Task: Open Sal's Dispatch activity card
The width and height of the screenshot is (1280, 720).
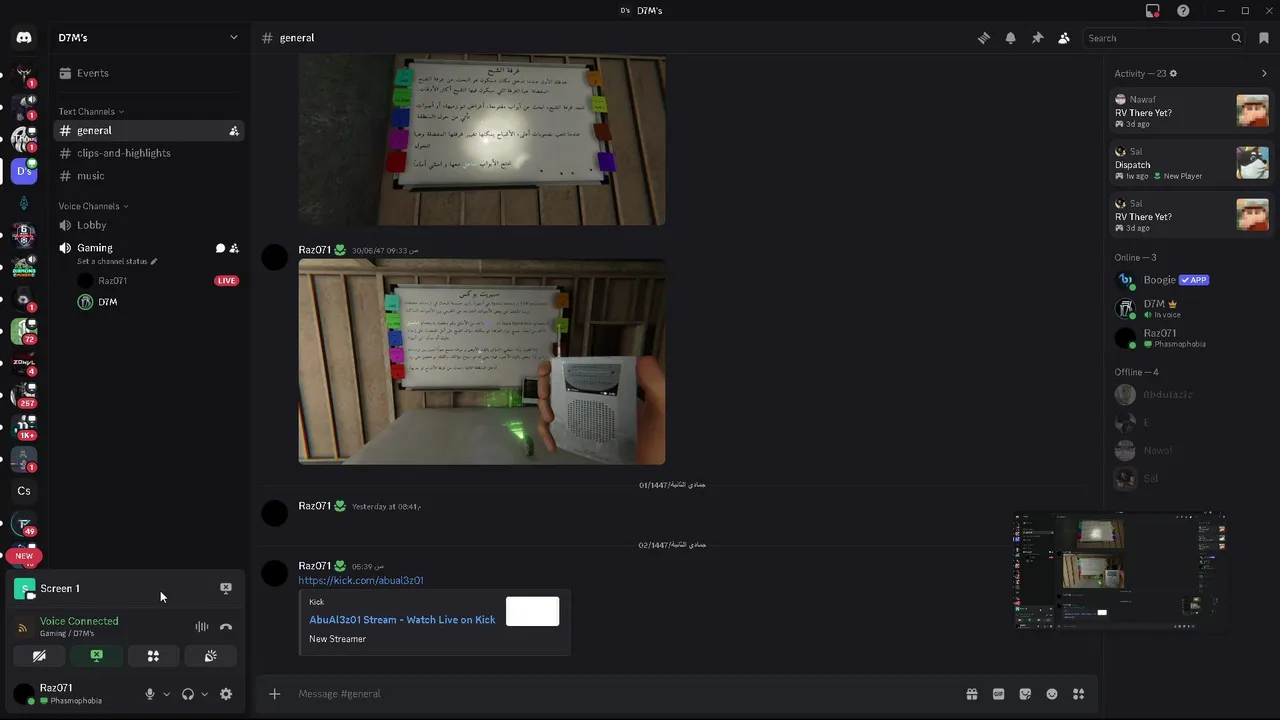Action: tap(1191, 163)
